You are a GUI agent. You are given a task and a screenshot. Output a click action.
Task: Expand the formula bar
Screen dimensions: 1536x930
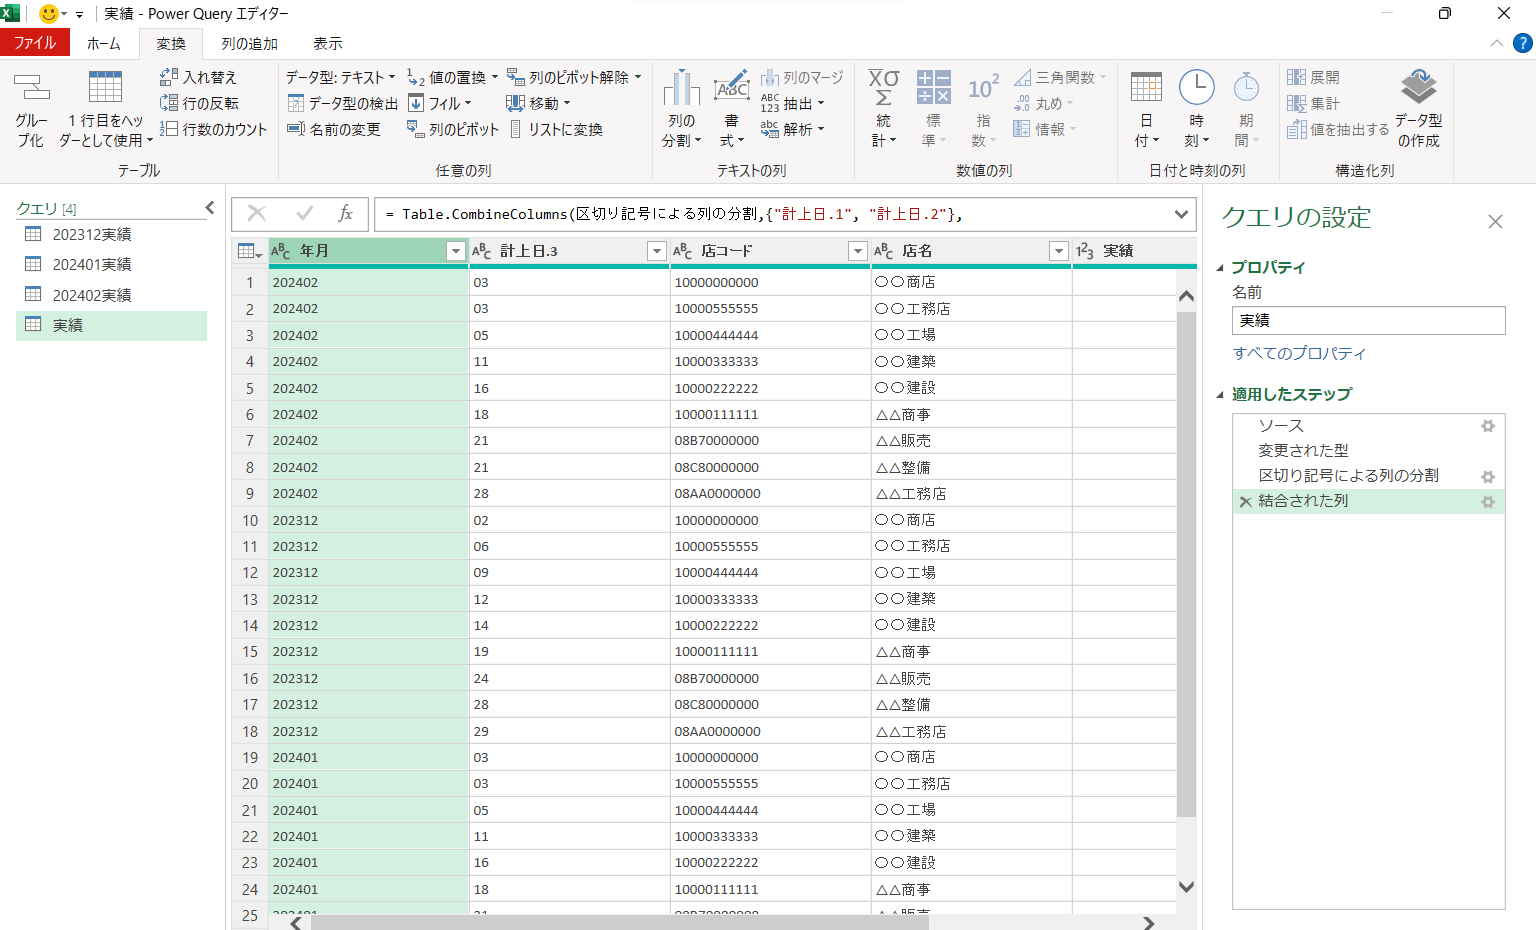point(1181,214)
